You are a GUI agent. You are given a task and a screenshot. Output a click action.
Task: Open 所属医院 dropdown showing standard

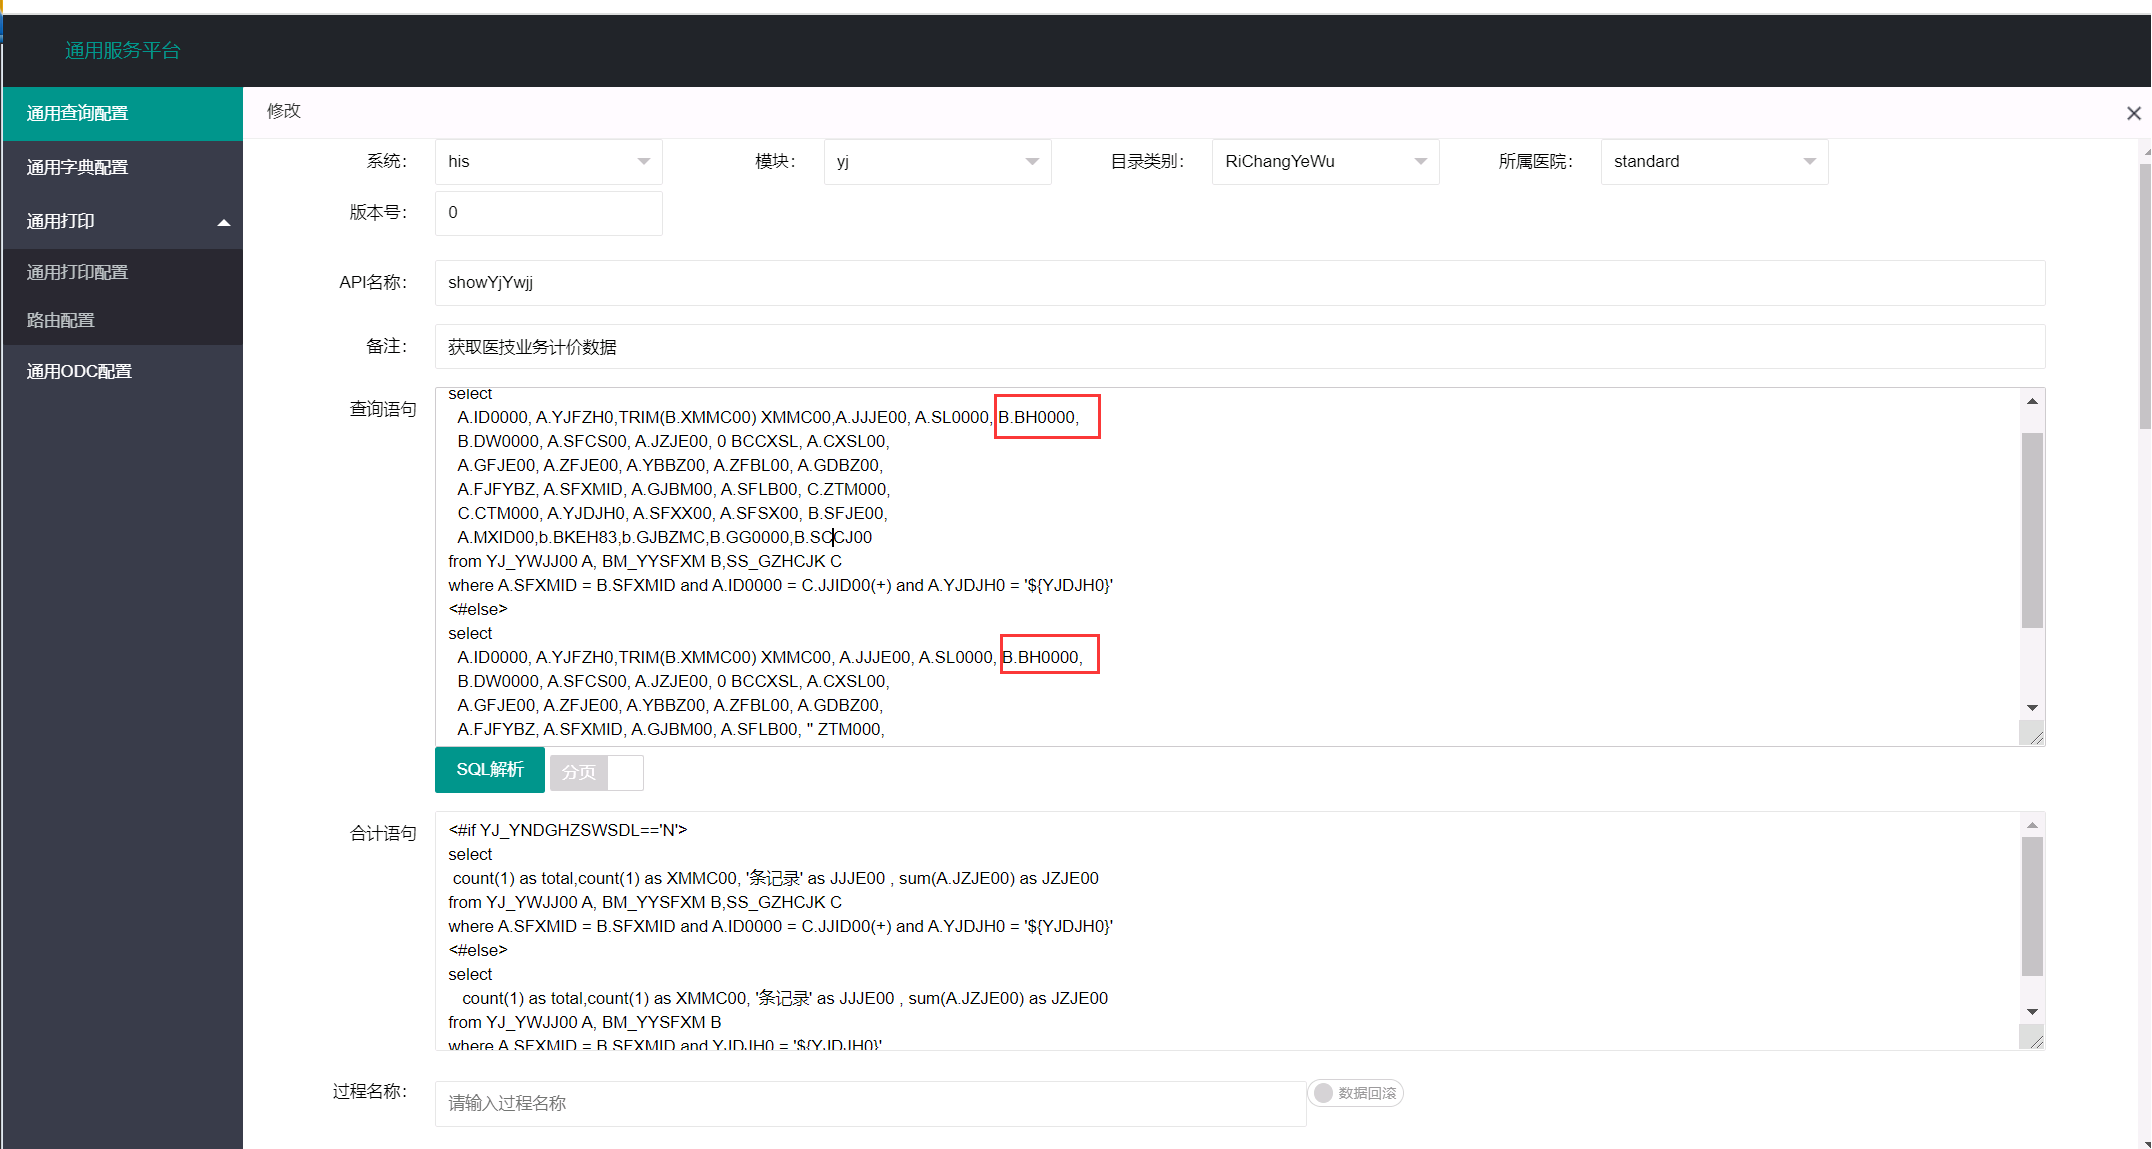pos(1714,162)
